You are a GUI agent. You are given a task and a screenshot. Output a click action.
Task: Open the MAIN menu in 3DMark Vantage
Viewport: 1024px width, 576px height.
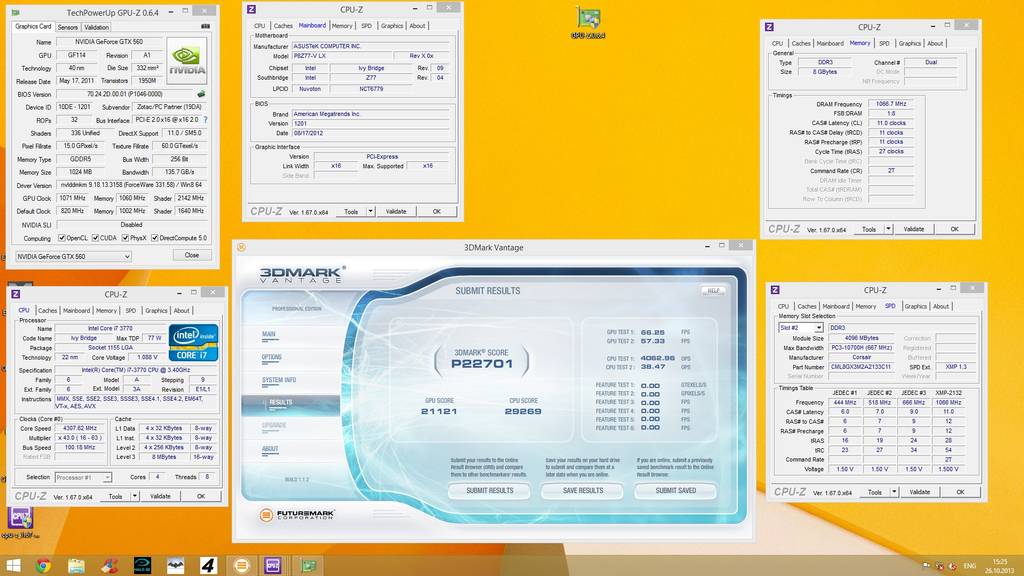point(268,334)
